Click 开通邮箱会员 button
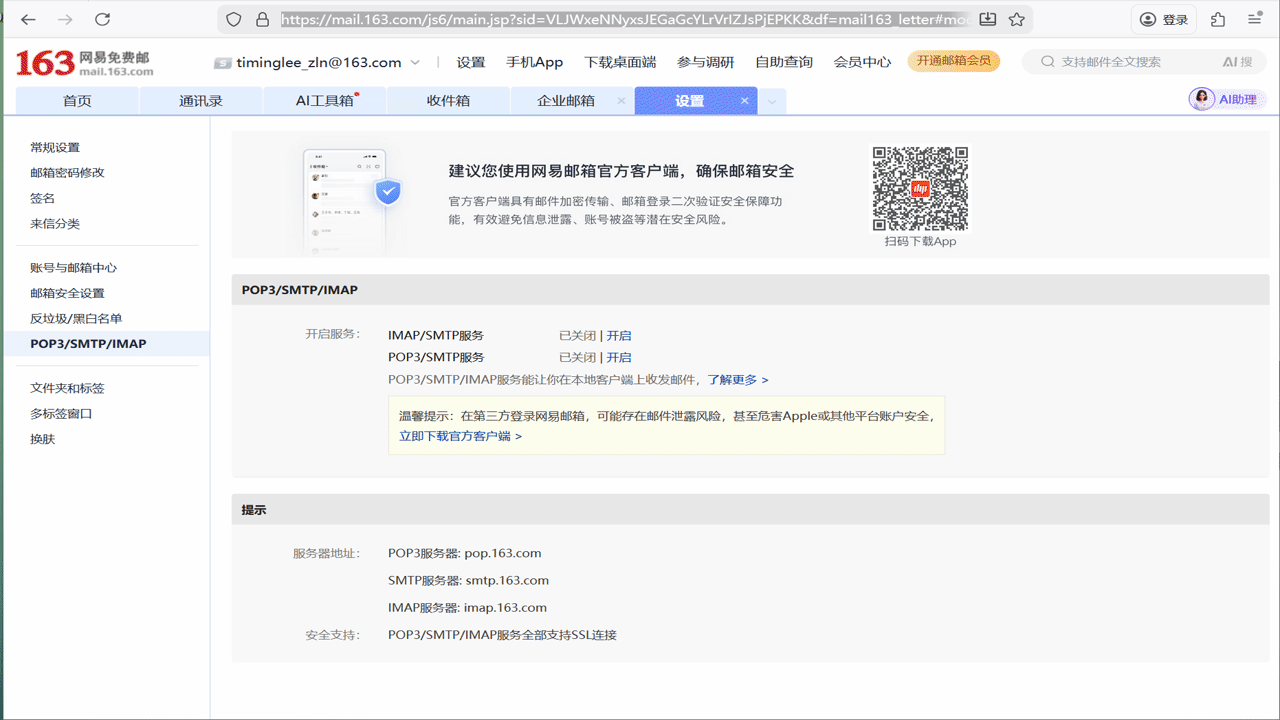The image size is (1280, 720). pos(954,61)
